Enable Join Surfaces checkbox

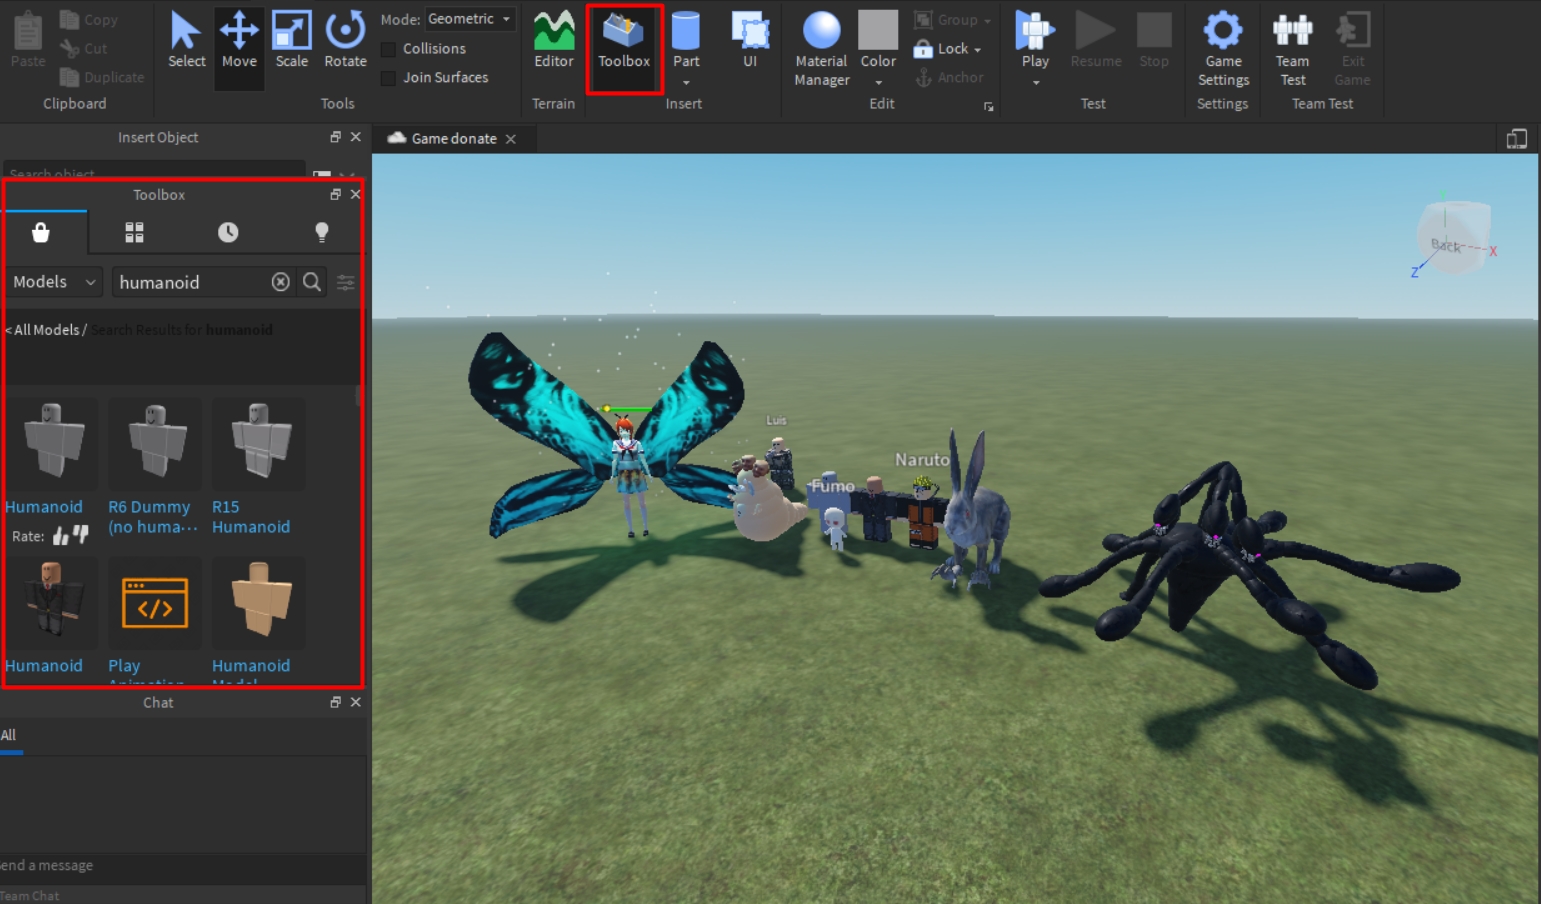(389, 78)
